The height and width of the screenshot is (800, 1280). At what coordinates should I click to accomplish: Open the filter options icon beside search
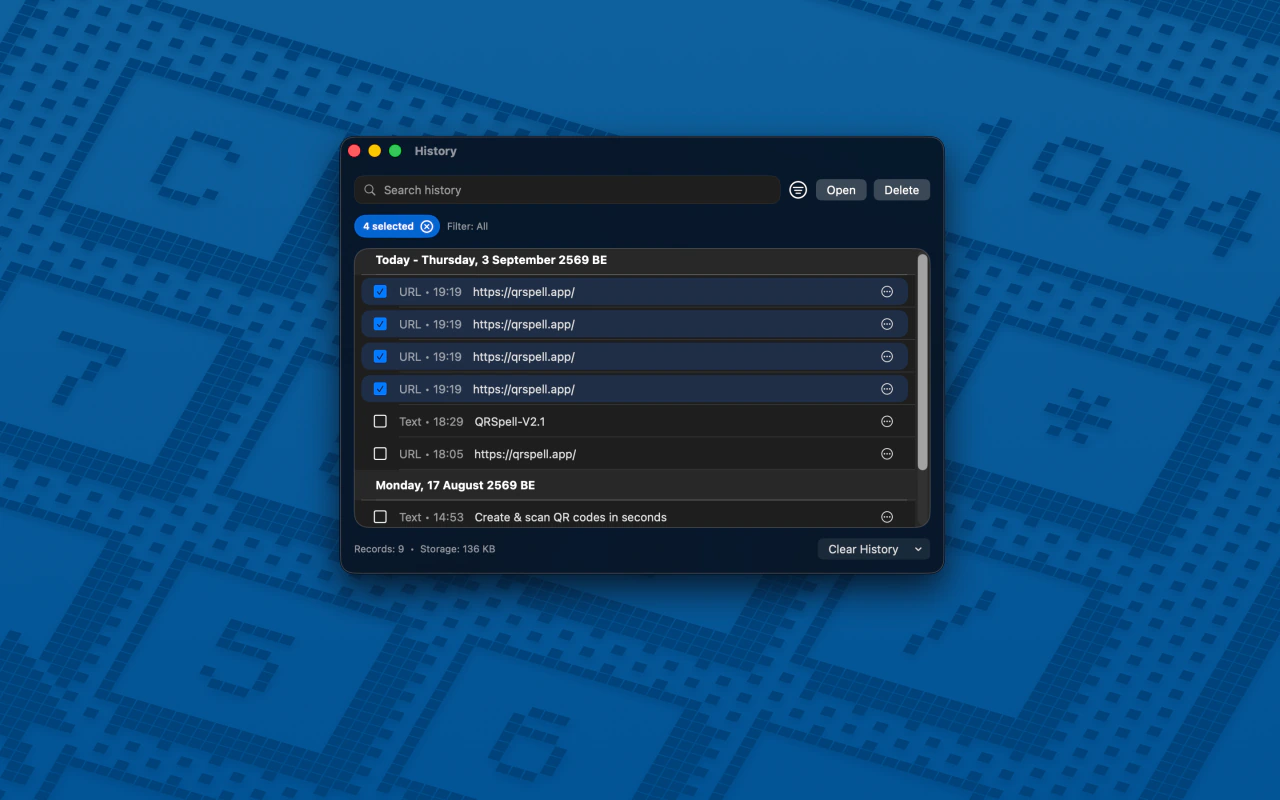point(798,190)
